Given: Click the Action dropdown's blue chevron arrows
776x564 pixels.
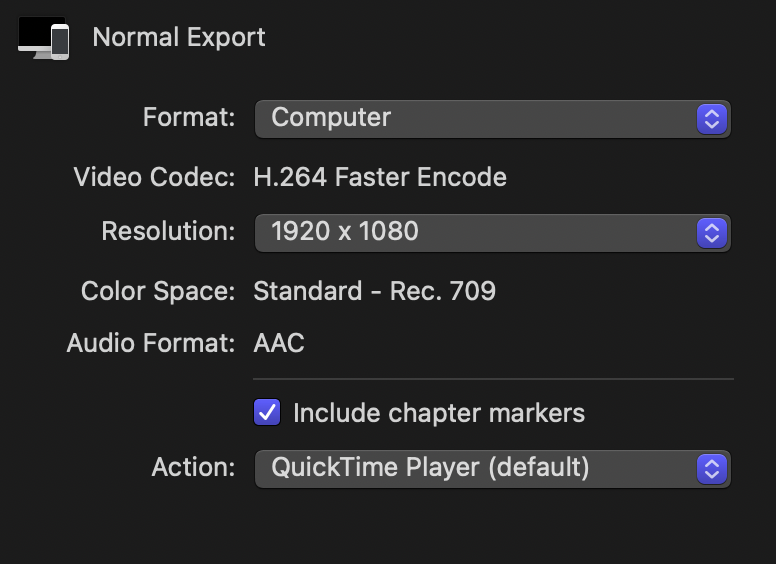Looking at the screenshot, I should click(711, 467).
